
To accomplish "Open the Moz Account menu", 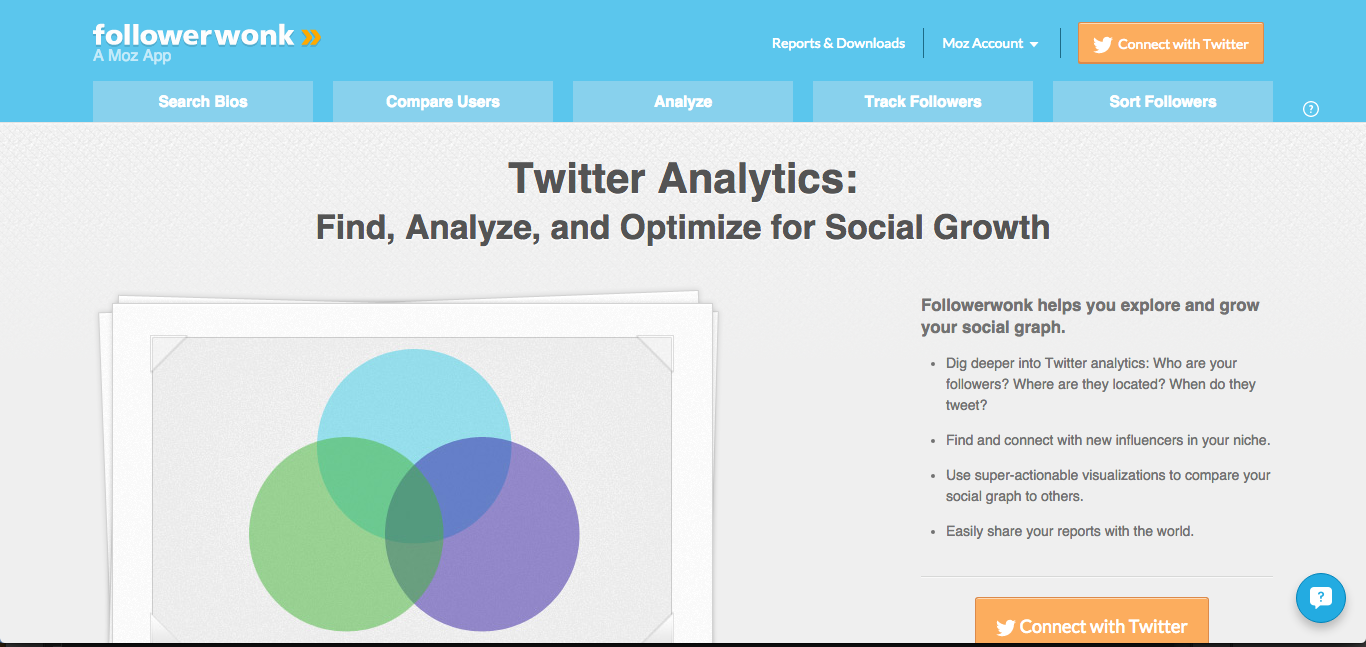I will [x=990, y=43].
